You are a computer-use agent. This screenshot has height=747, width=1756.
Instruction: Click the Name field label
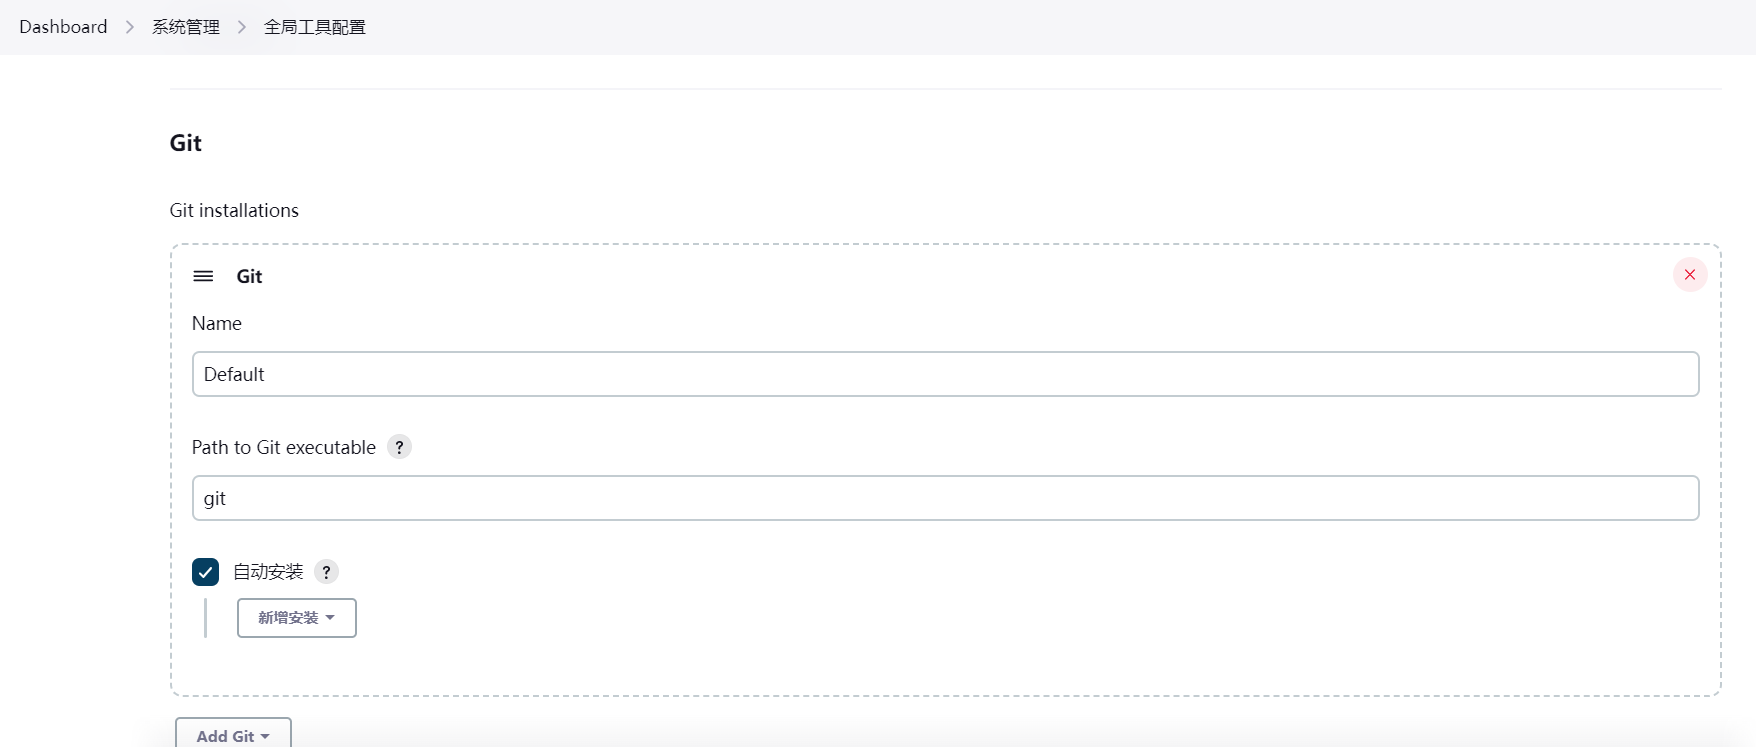[217, 323]
